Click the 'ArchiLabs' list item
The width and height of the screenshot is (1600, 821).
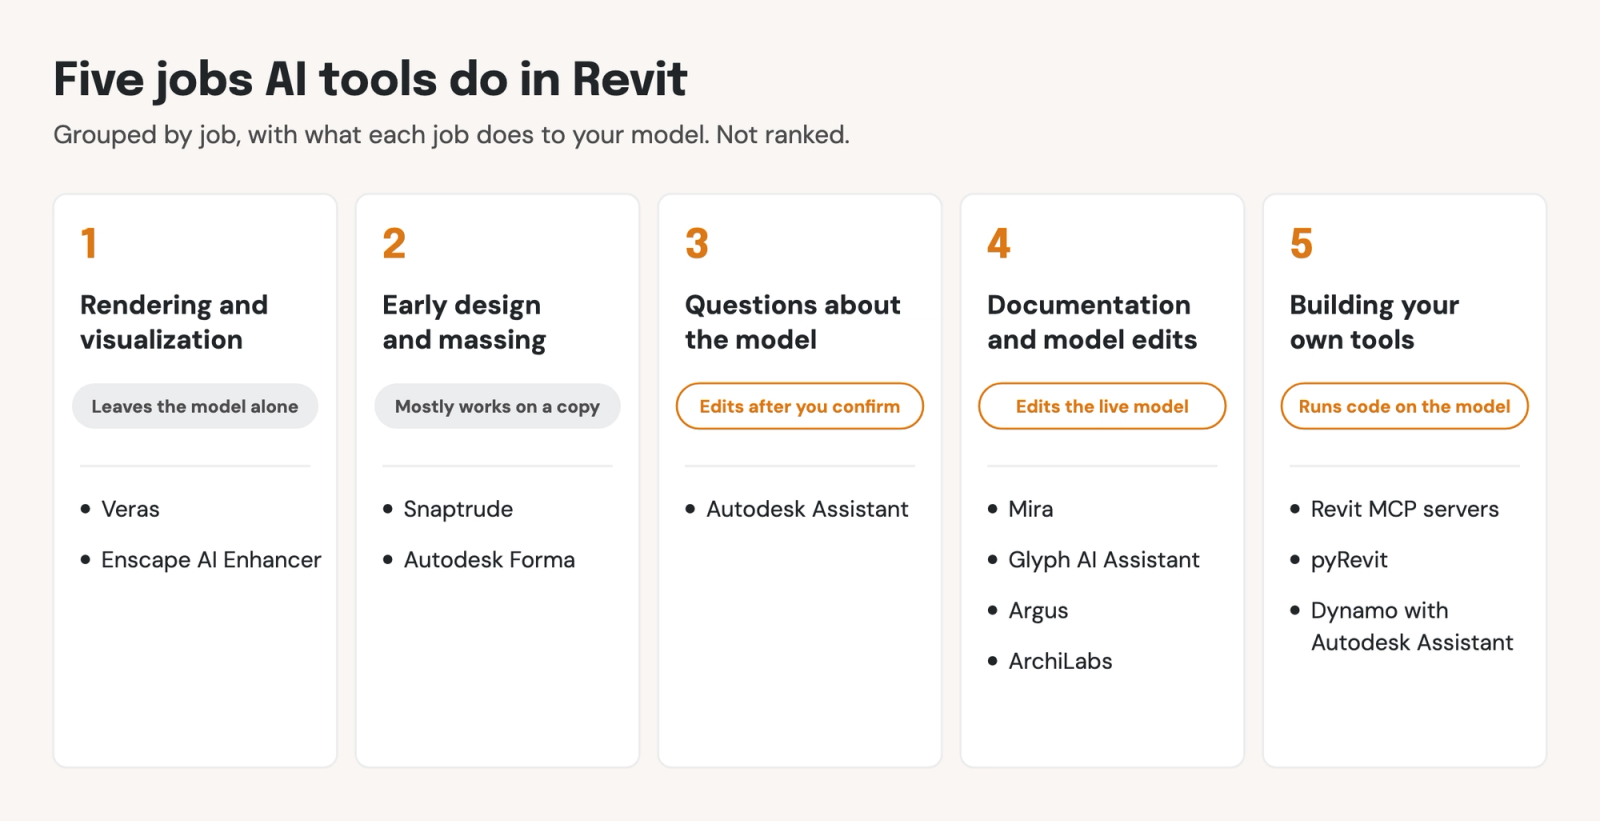click(1060, 661)
